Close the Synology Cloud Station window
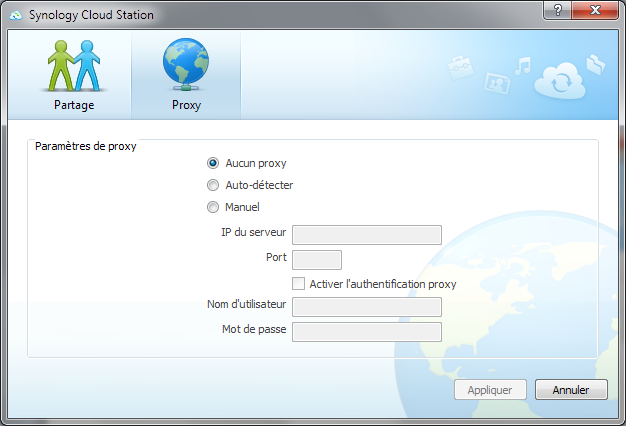The width and height of the screenshot is (626, 426). pos(595,10)
